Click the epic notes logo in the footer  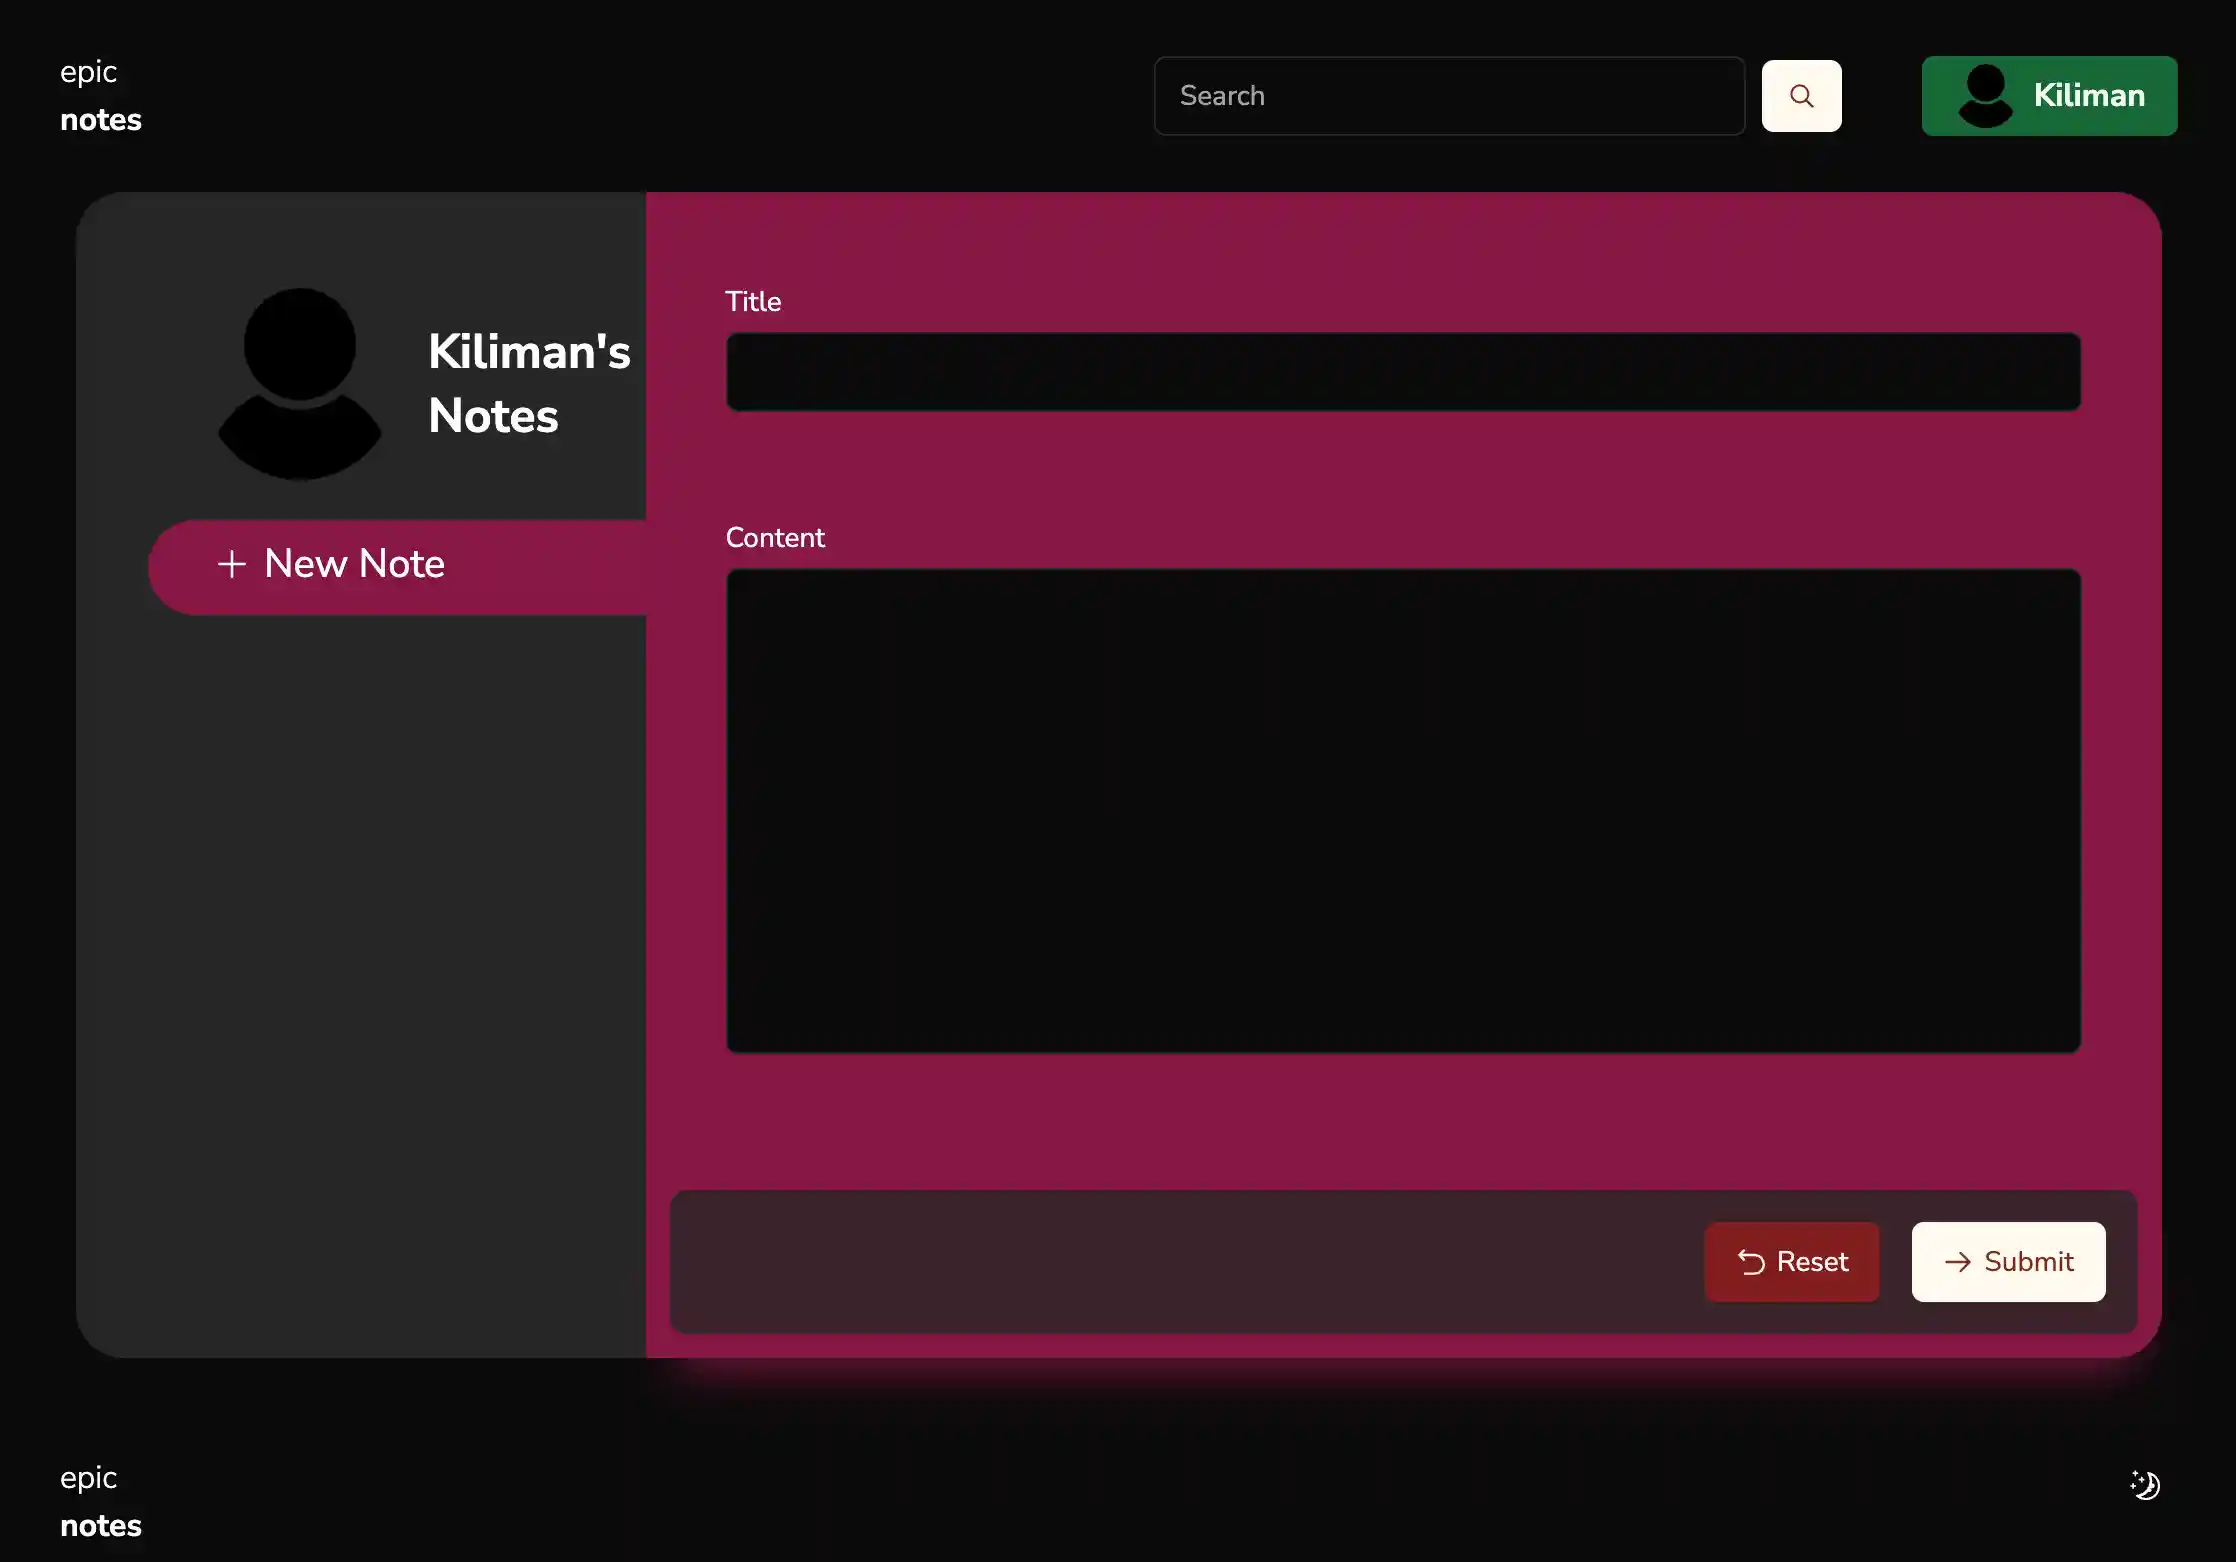100,1502
